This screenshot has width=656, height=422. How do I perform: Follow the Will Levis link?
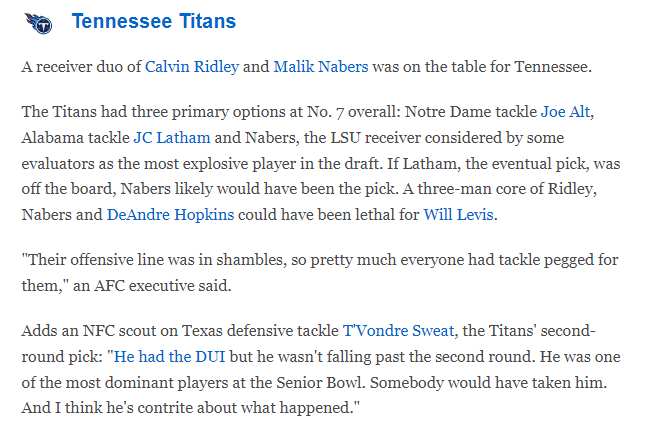click(452, 213)
